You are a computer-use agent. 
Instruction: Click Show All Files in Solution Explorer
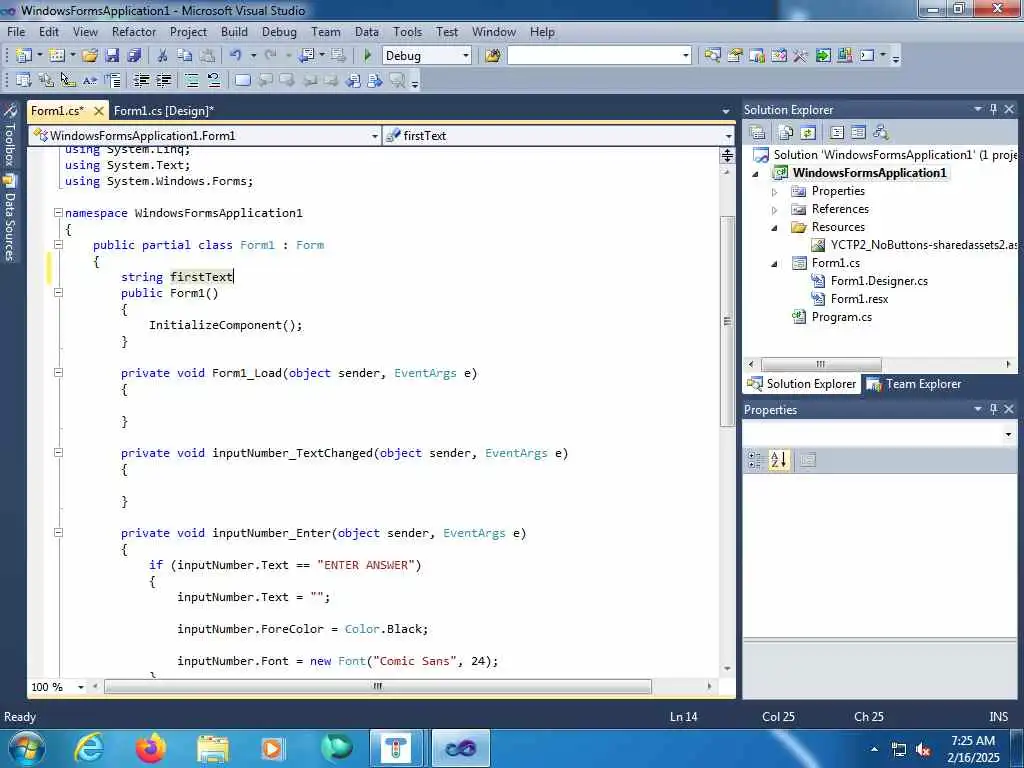(786, 133)
